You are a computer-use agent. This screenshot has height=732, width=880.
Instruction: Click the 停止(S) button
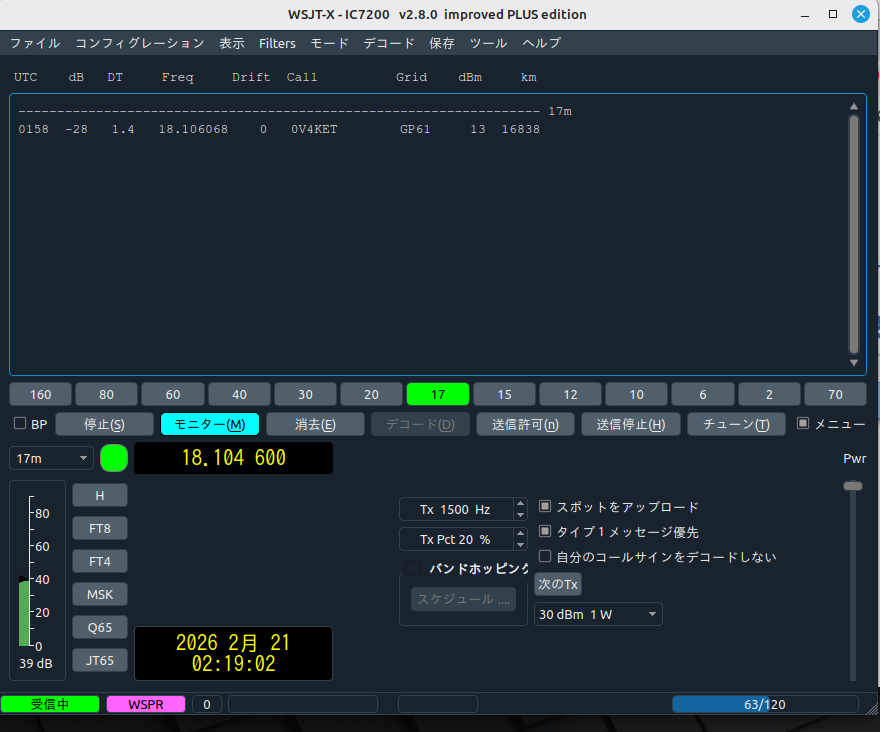tap(104, 424)
